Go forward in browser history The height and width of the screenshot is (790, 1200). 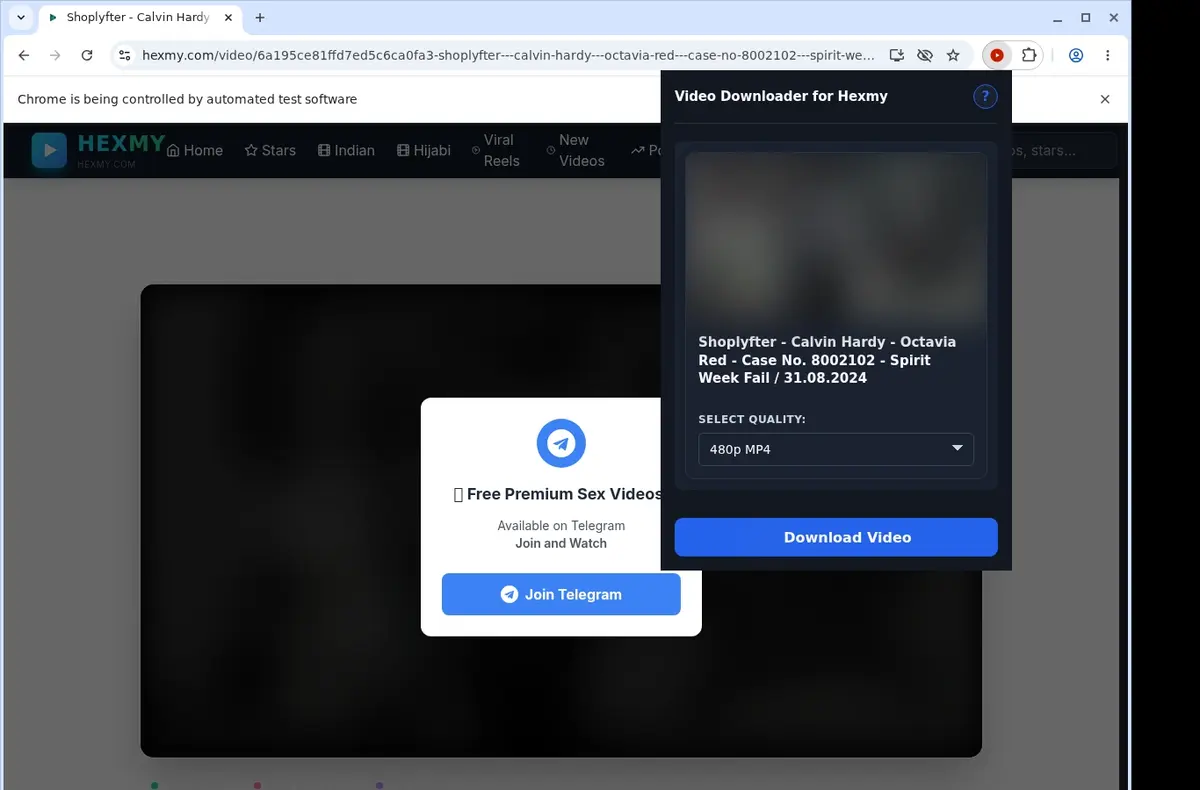tap(55, 56)
